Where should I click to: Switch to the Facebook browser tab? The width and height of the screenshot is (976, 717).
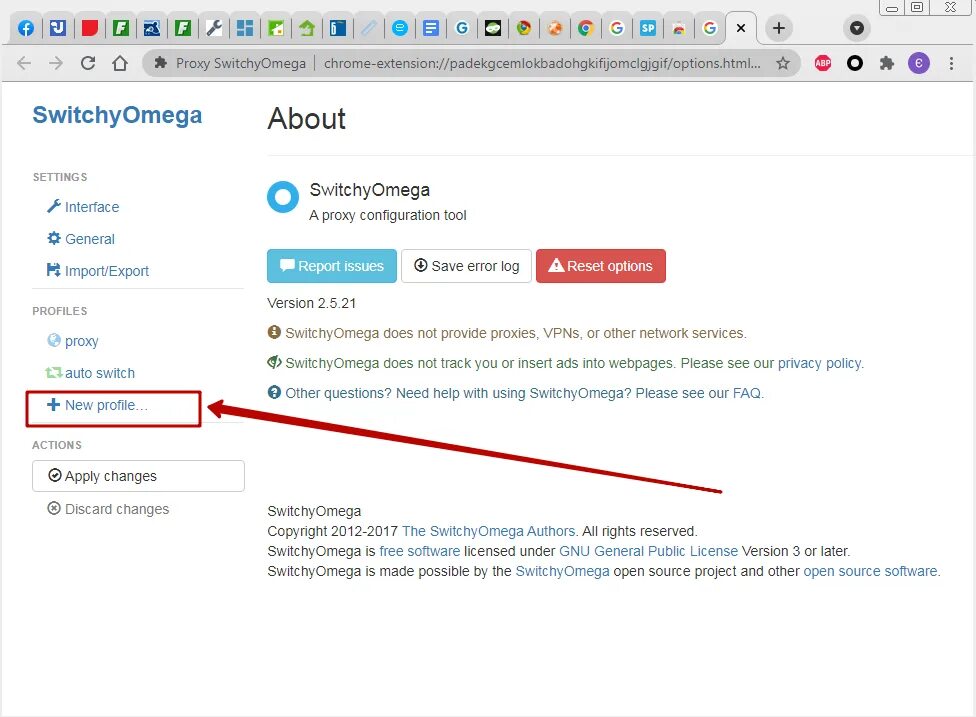(26, 28)
